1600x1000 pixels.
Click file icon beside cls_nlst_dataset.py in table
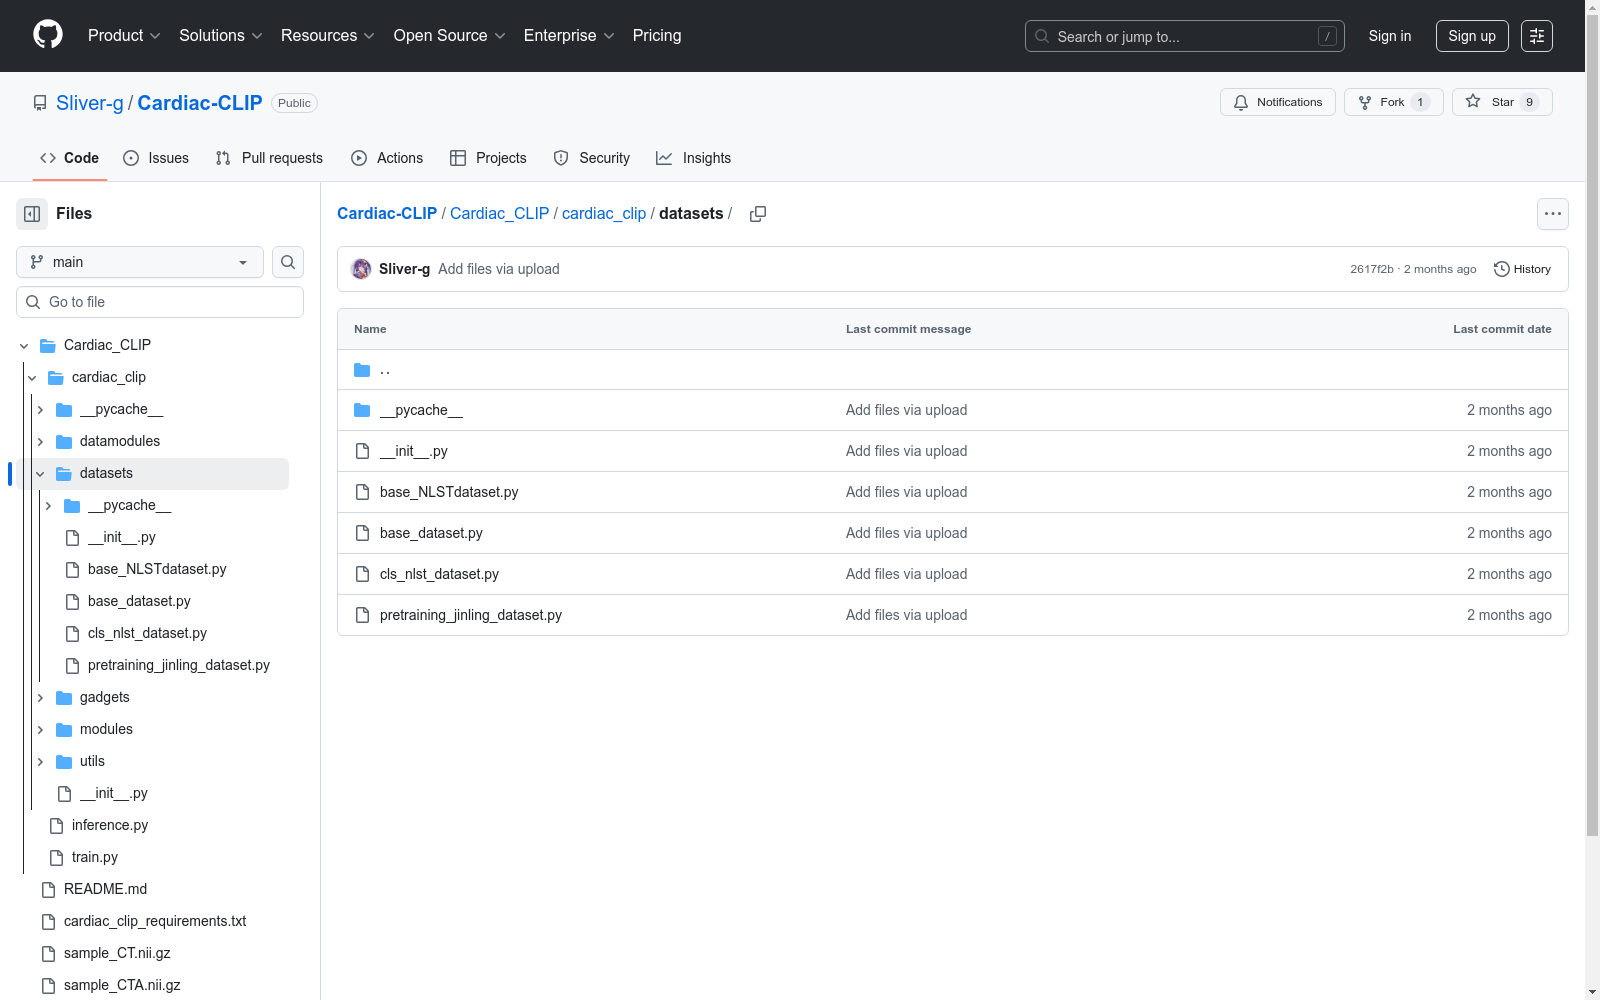click(x=362, y=574)
